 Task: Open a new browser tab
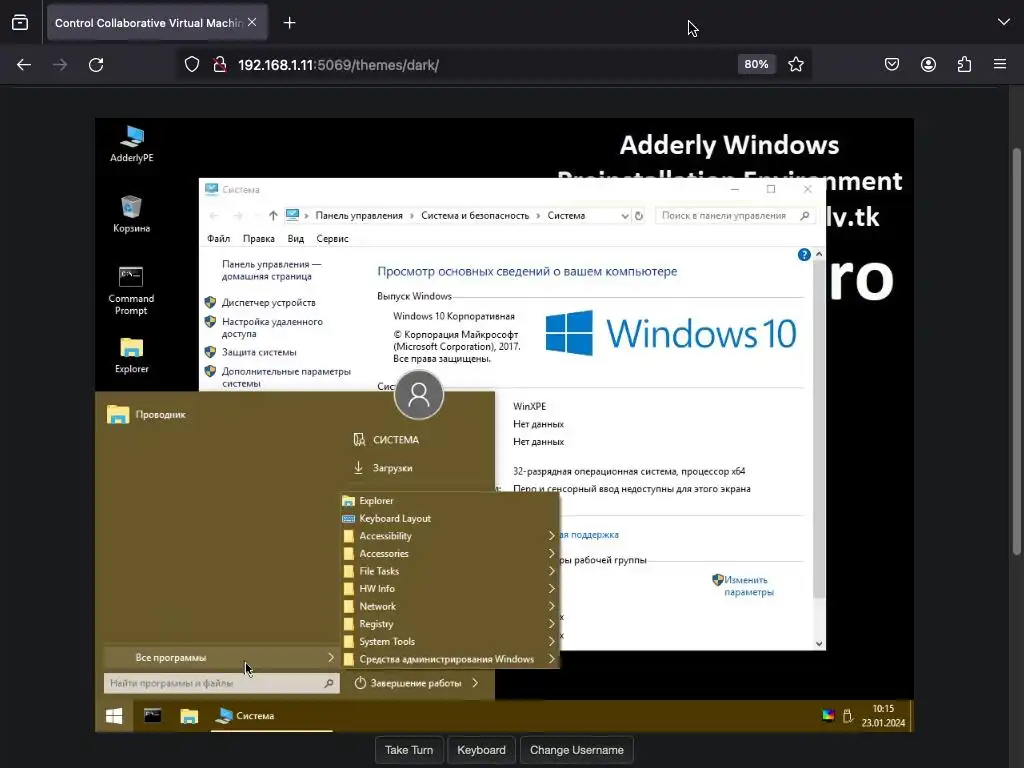pyautogui.click(x=289, y=23)
